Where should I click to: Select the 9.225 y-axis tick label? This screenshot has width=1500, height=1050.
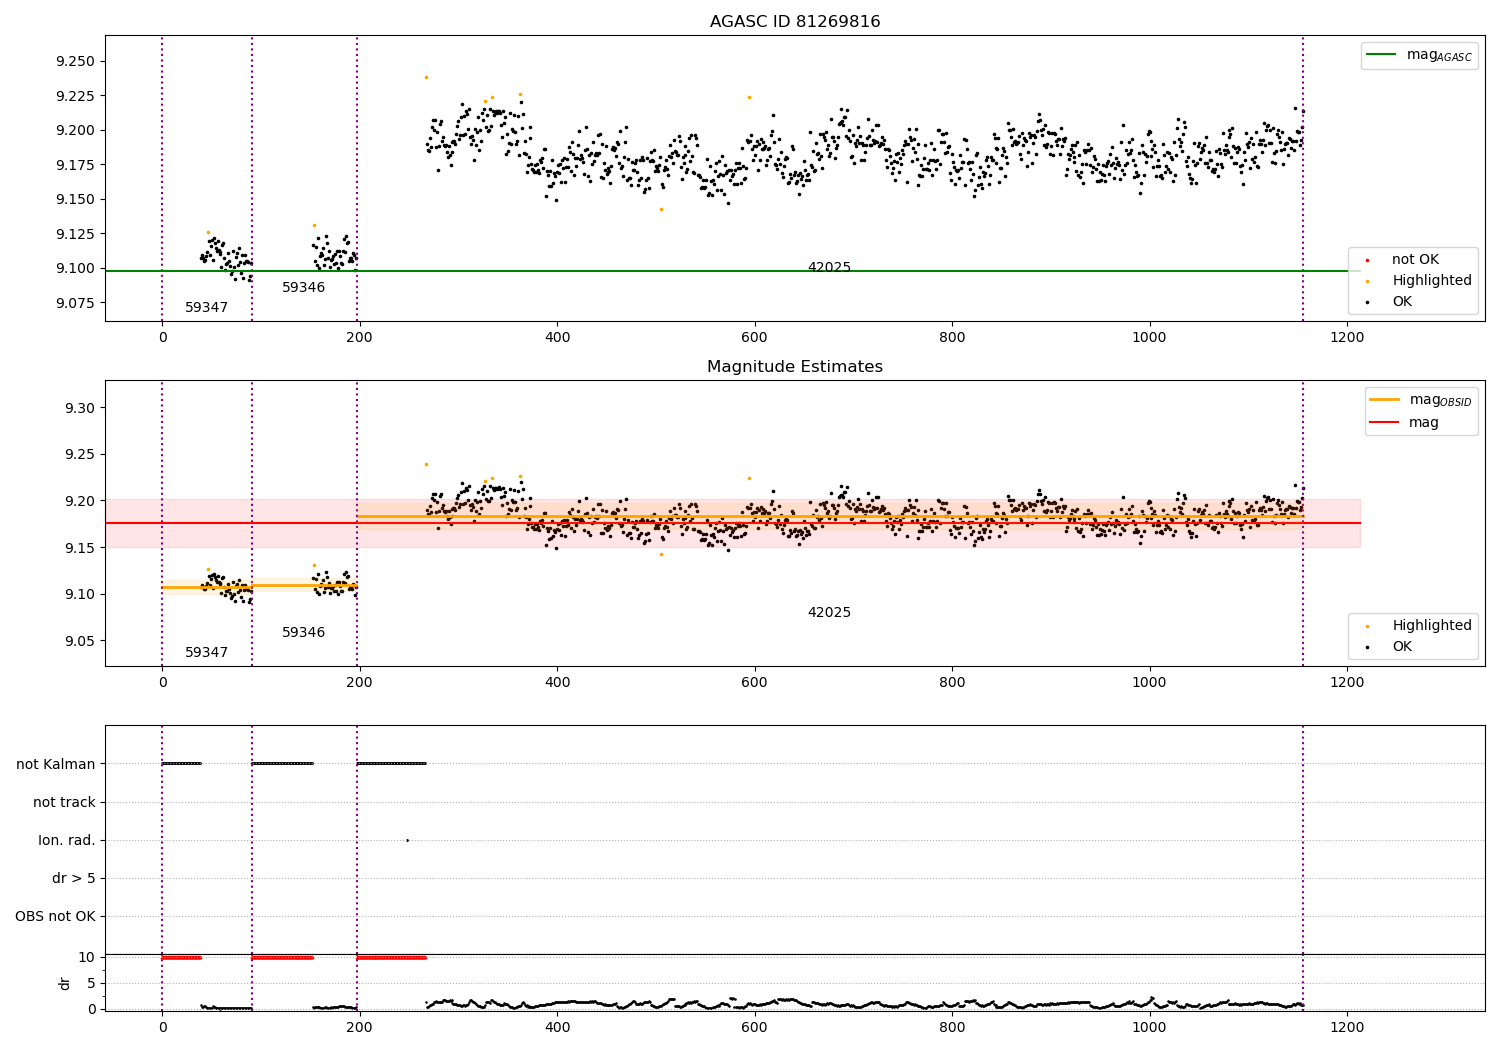(x=75, y=96)
